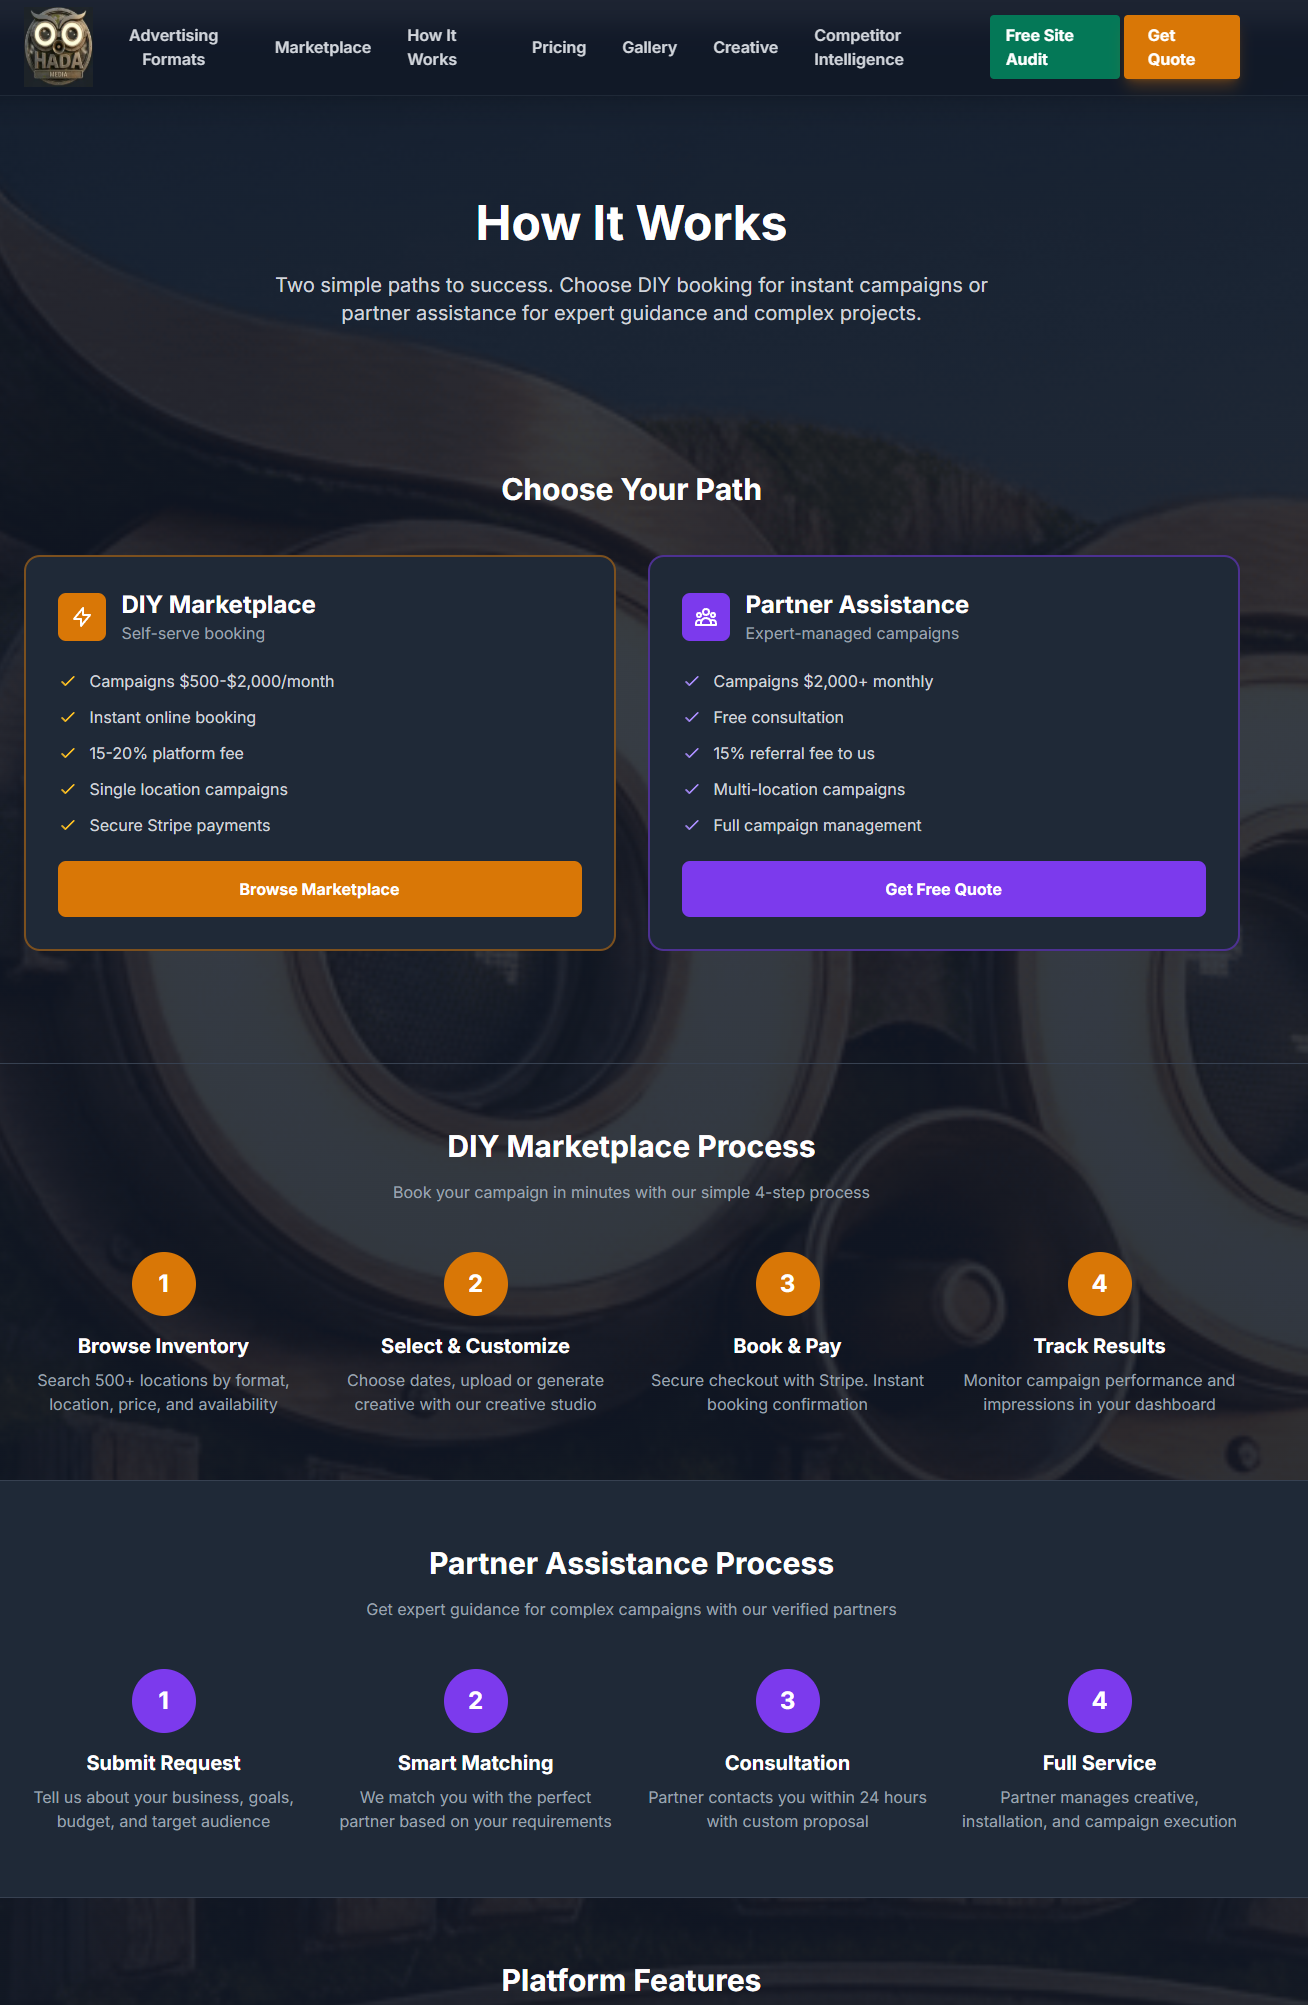Click the "Book & Pay" step title
The width and height of the screenshot is (1308, 2005).
click(x=788, y=1347)
